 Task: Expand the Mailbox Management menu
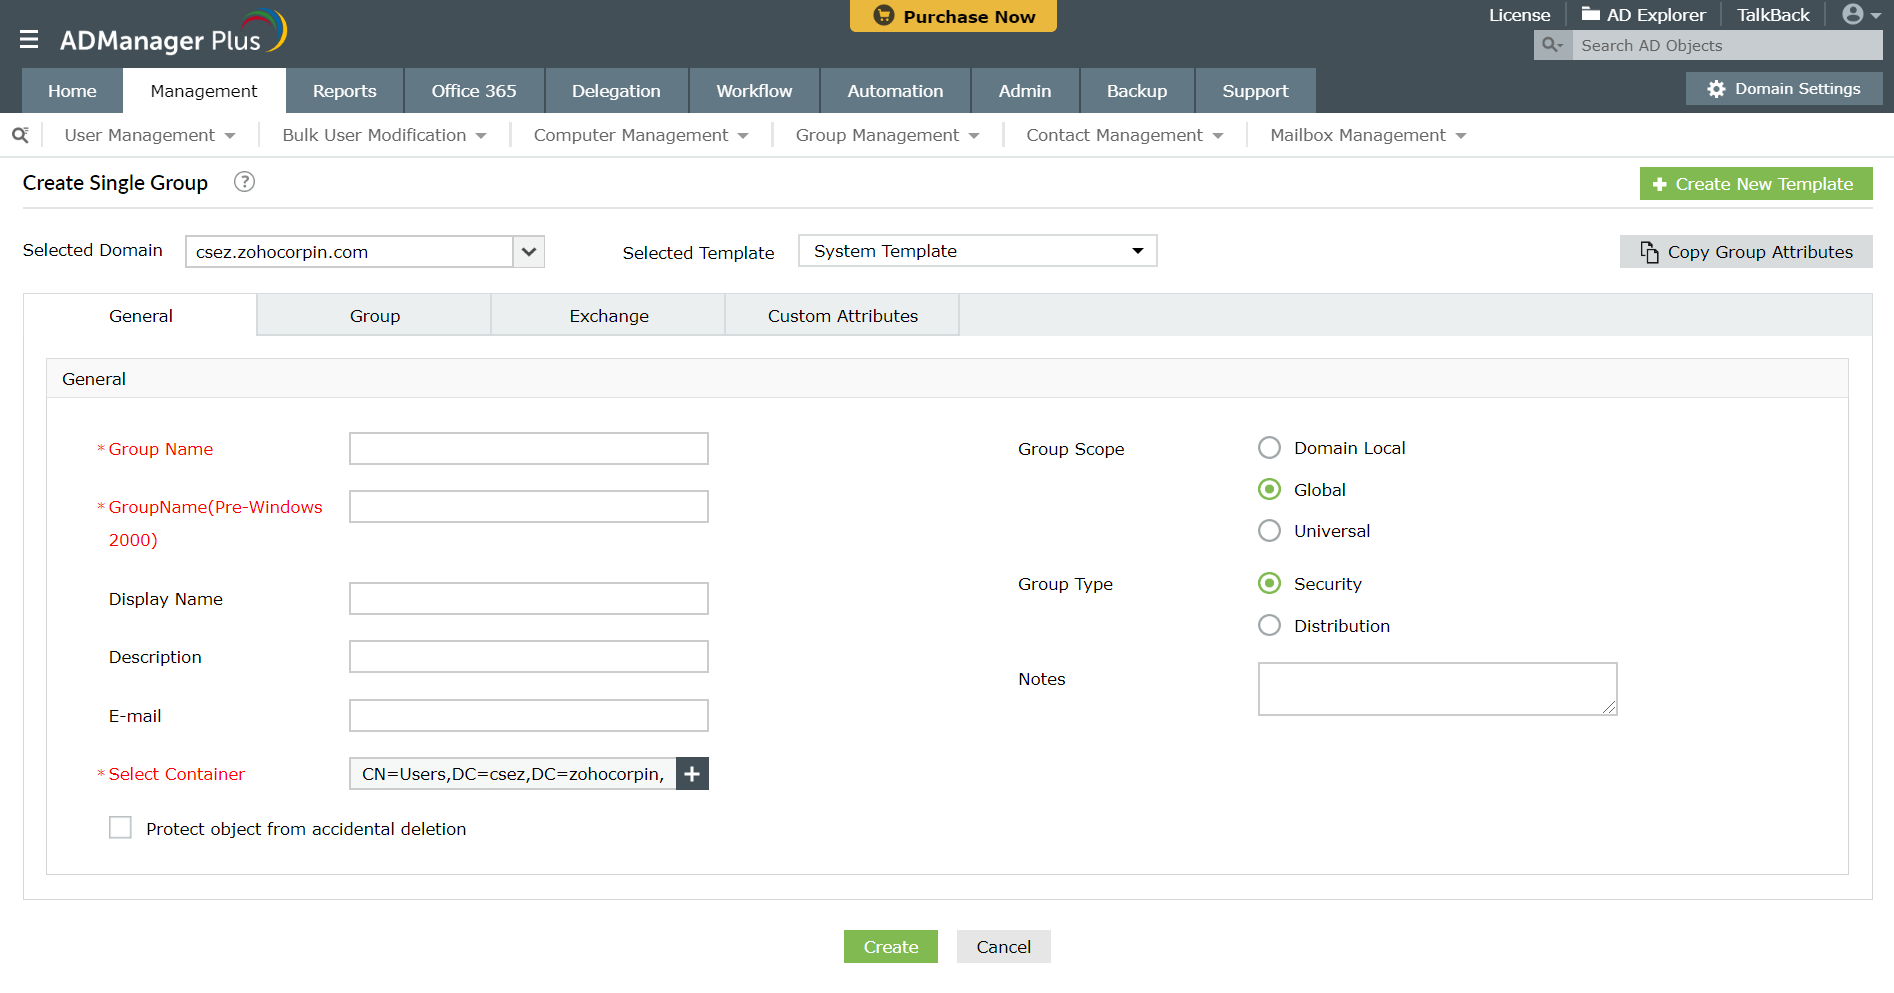click(1368, 135)
